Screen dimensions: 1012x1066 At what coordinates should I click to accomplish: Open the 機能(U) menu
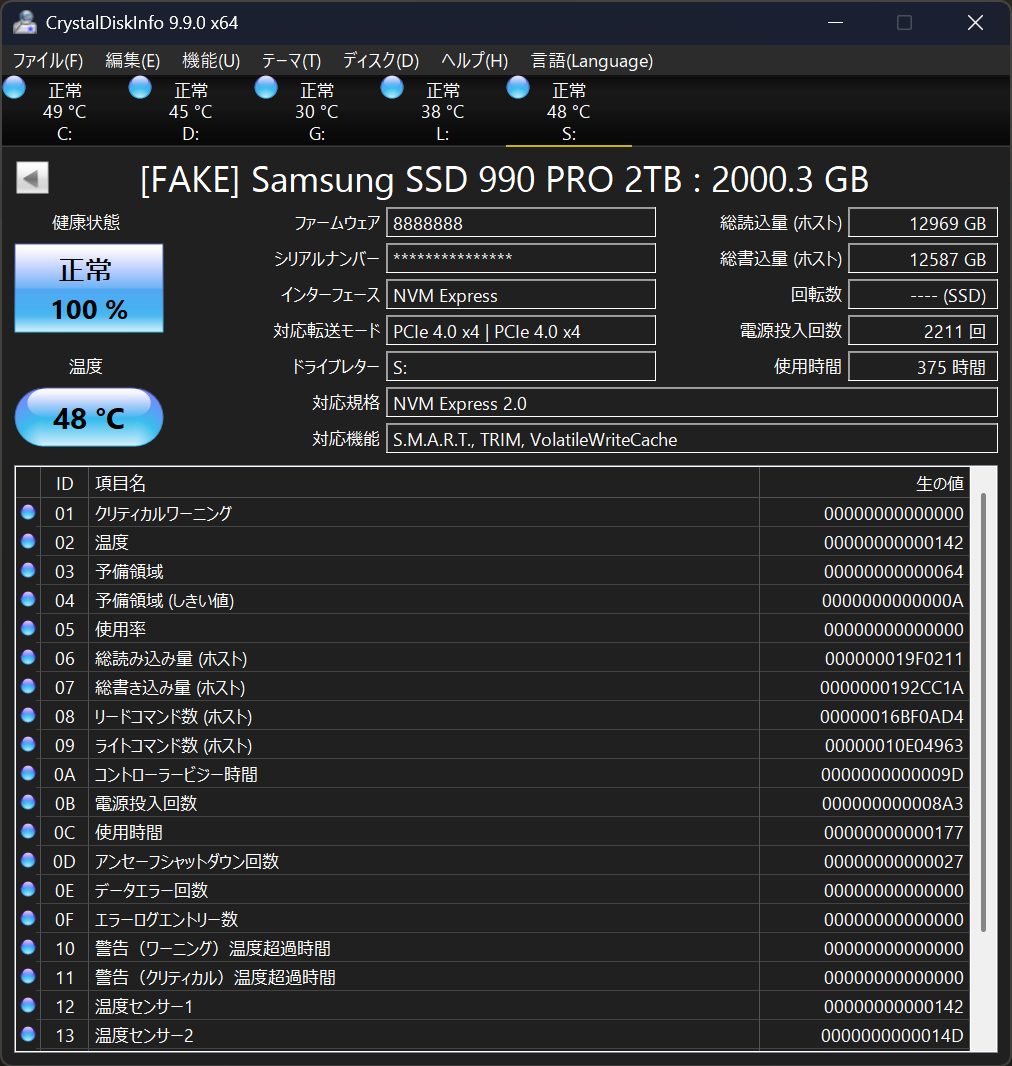point(211,61)
